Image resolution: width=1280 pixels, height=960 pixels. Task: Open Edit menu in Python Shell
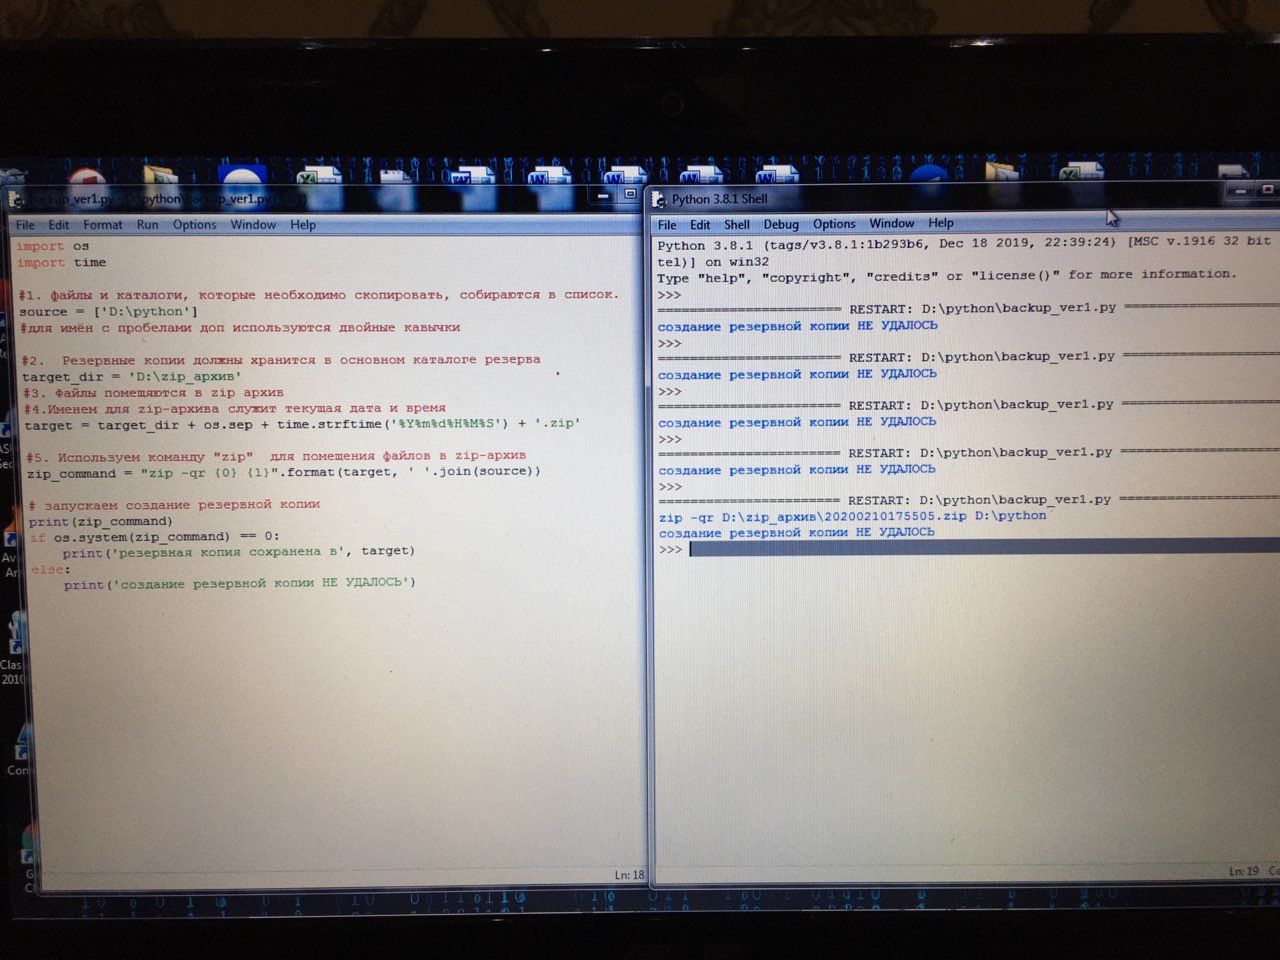pyautogui.click(x=700, y=225)
